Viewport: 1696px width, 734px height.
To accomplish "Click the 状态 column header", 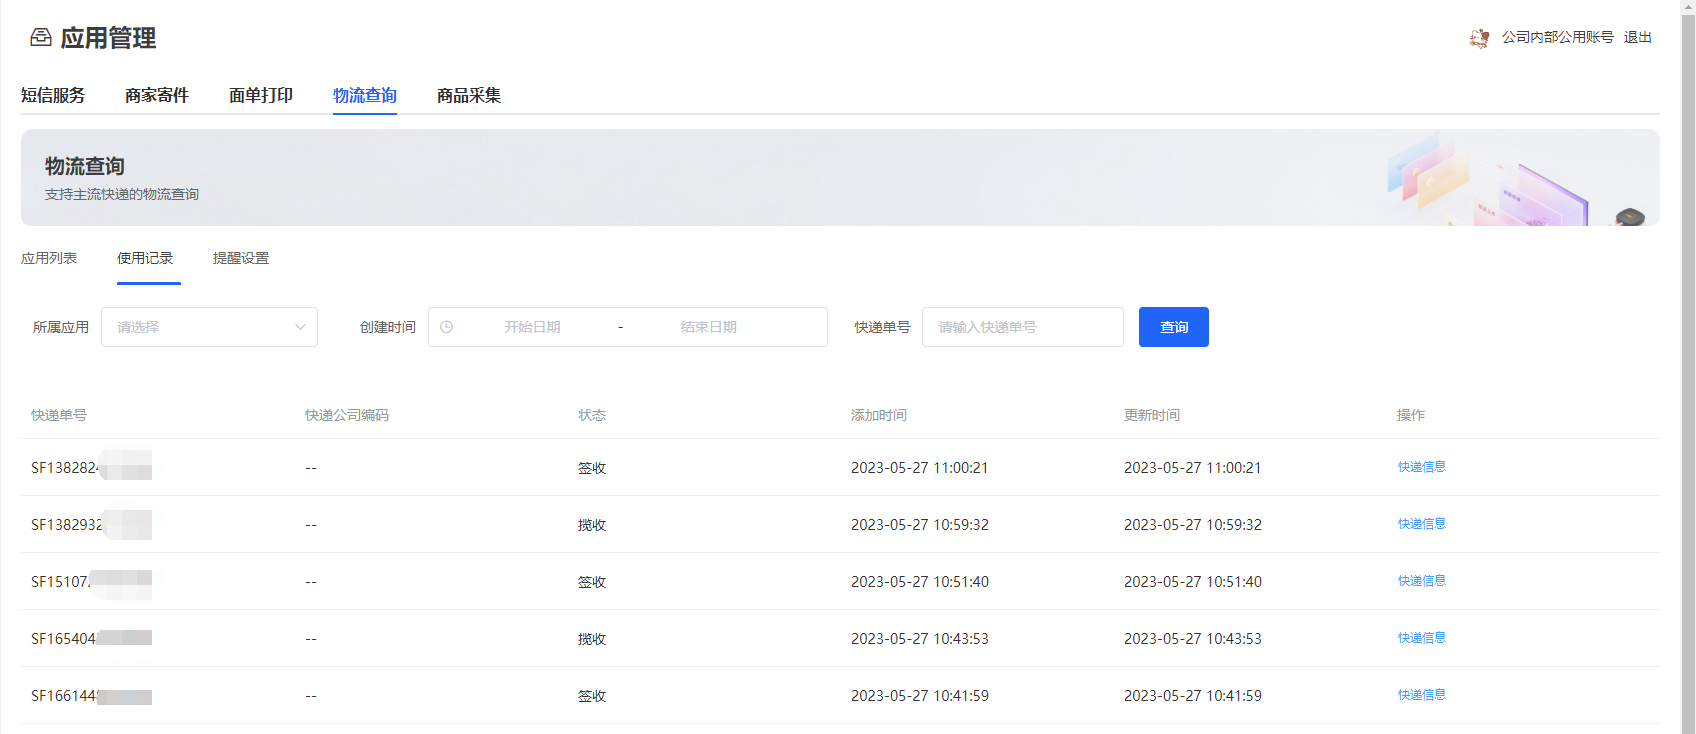I will (x=592, y=415).
